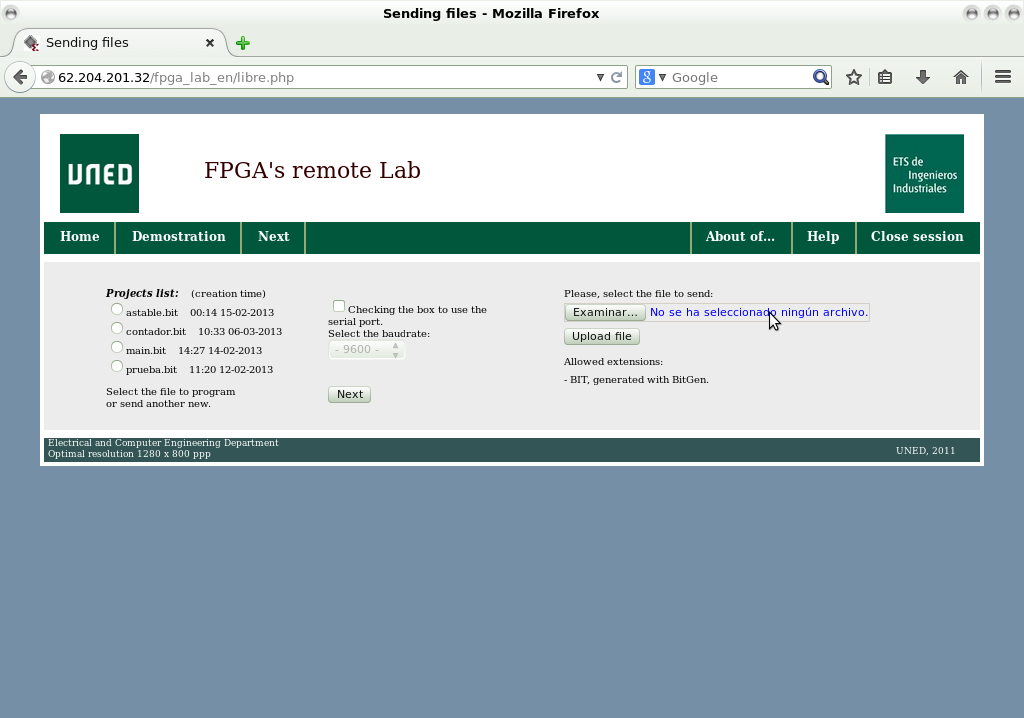This screenshot has height=718, width=1024.
Task: Open the Firefox downloads panel
Action: [x=922, y=77]
